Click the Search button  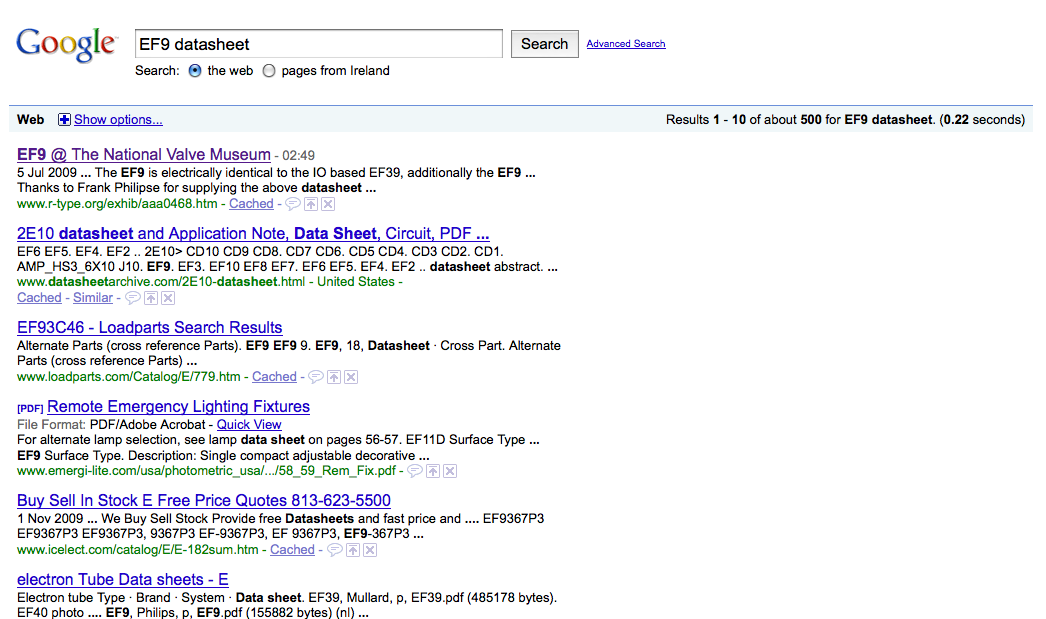[544, 44]
